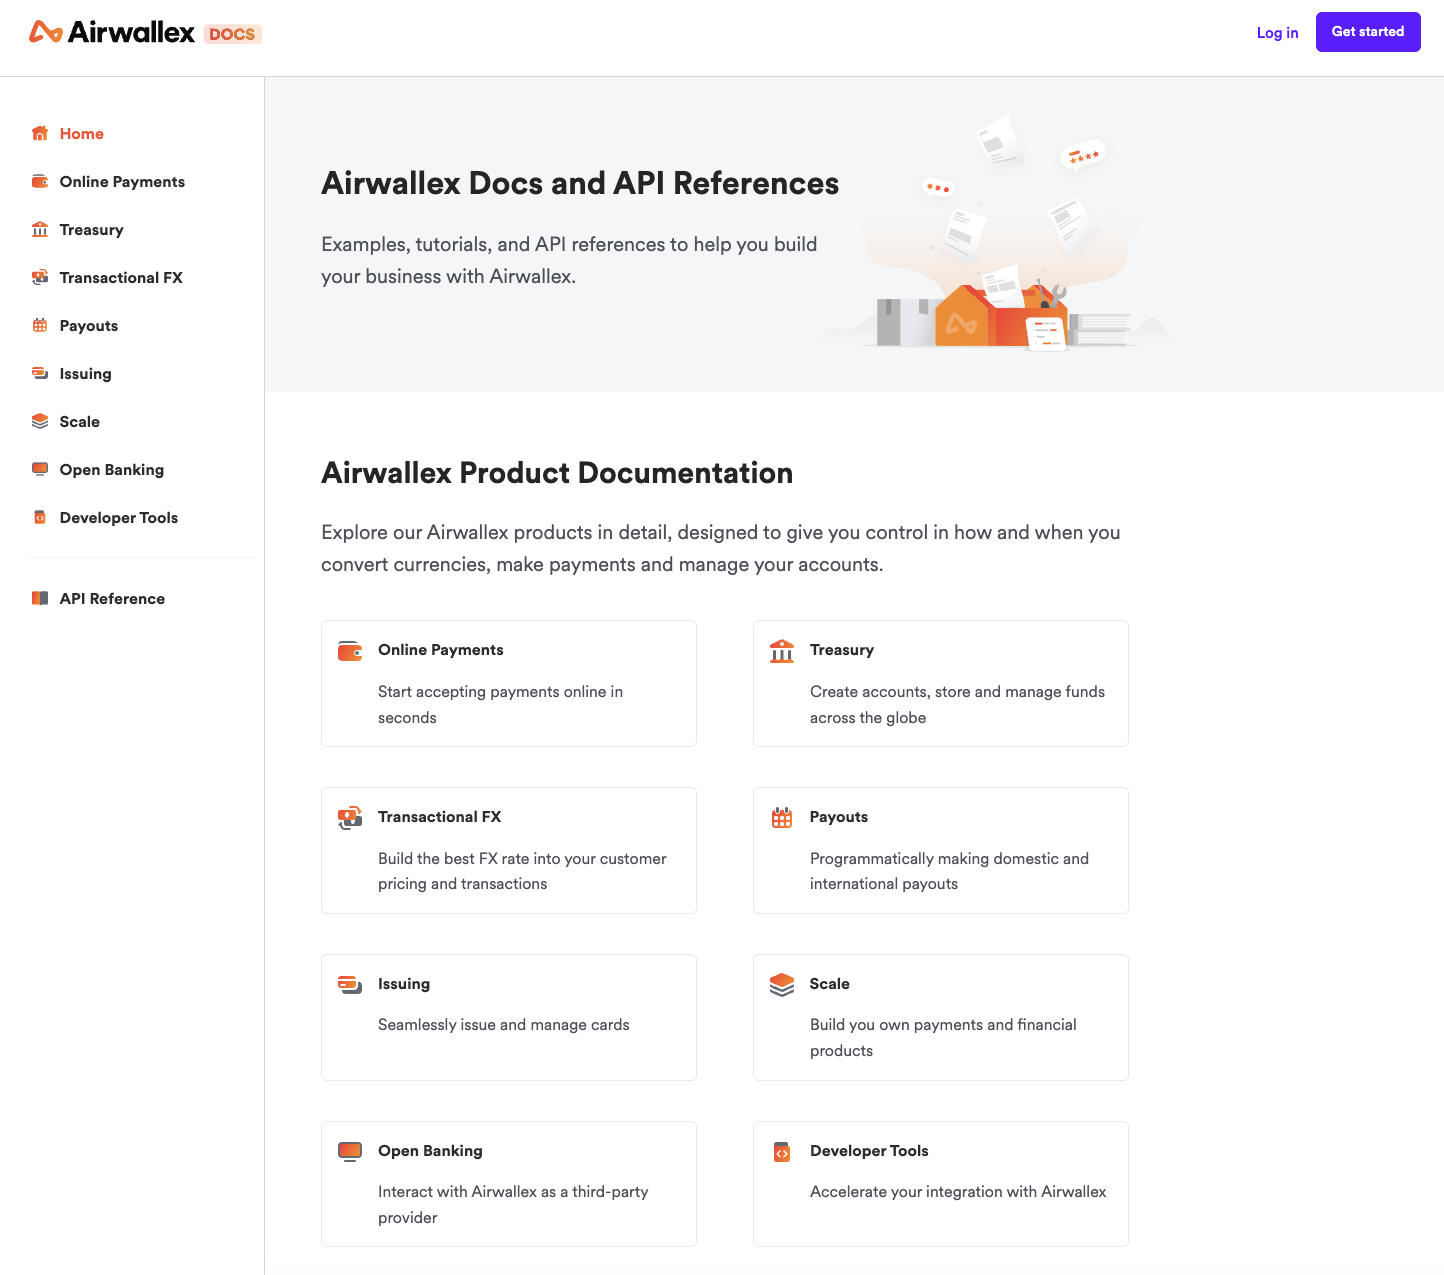Select Transactional FX in the sidebar
This screenshot has height=1275, width=1444.
[121, 278]
